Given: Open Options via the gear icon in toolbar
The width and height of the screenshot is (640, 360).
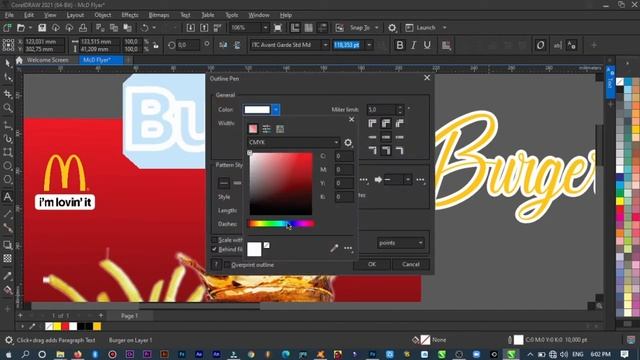Looking at the screenshot, I should tap(392, 28).
